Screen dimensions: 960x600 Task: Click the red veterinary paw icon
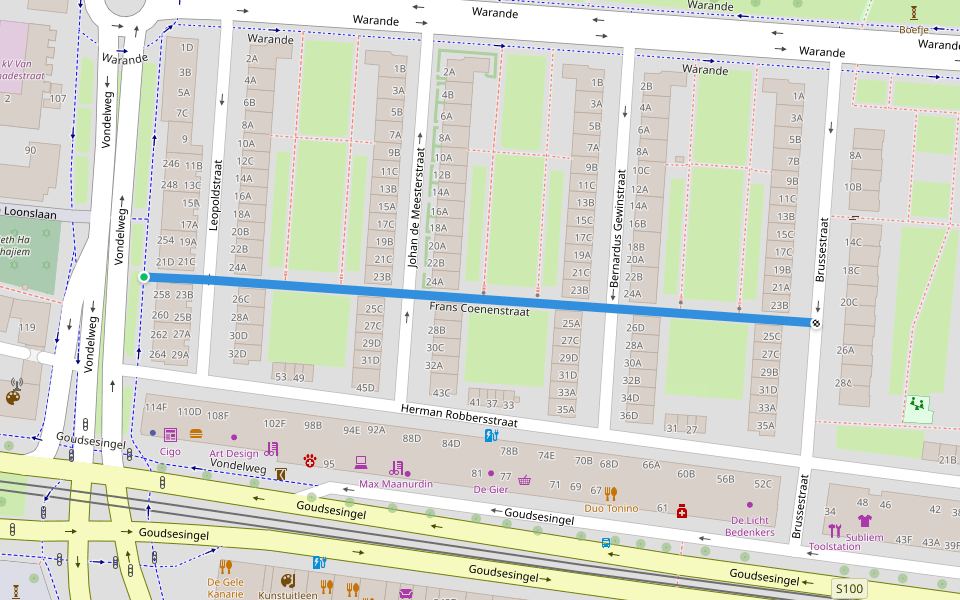(311, 461)
